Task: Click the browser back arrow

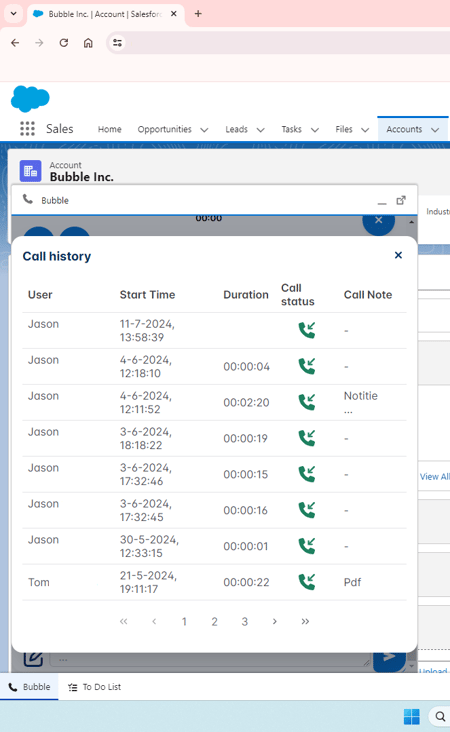Action: (x=15, y=43)
